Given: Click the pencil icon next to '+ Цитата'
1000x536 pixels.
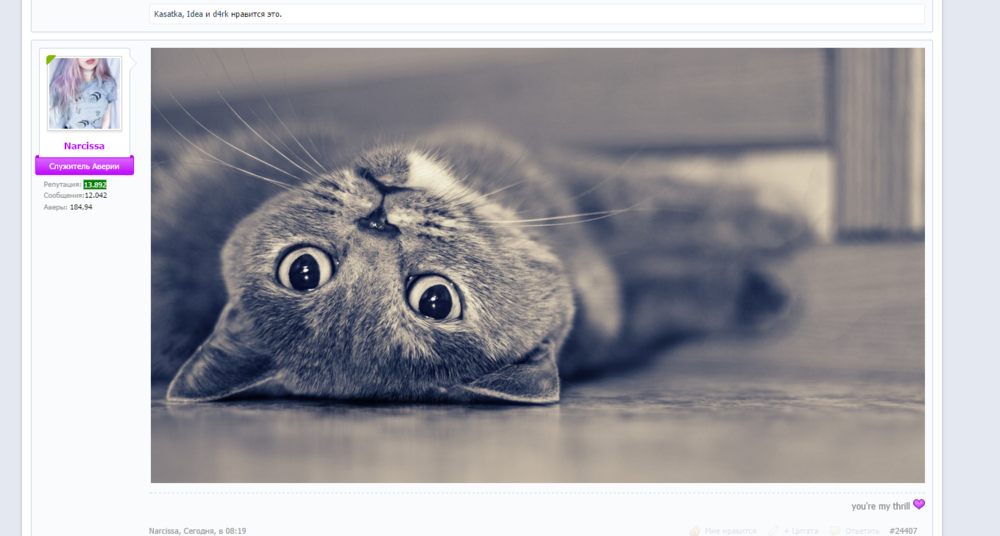Looking at the screenshot, I should 773,531.
